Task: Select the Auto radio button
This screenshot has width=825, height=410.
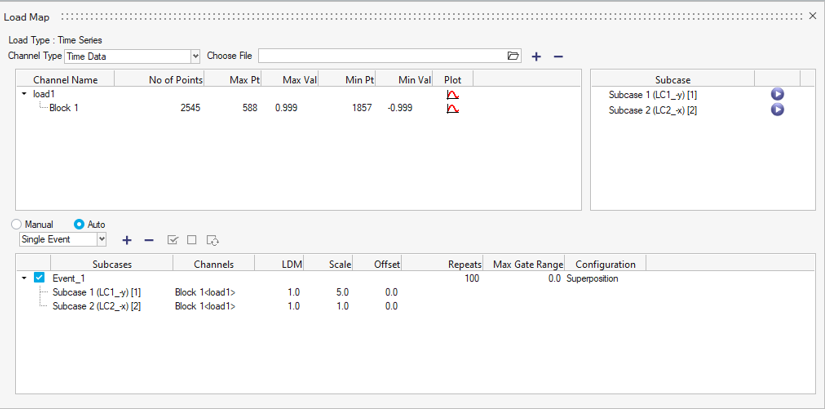Action: click(79, 225)
